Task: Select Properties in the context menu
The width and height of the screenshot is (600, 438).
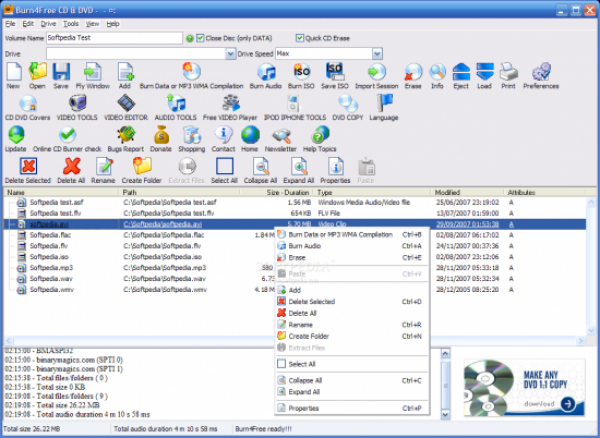Action: pyautogui.click(x=304, y=408)
